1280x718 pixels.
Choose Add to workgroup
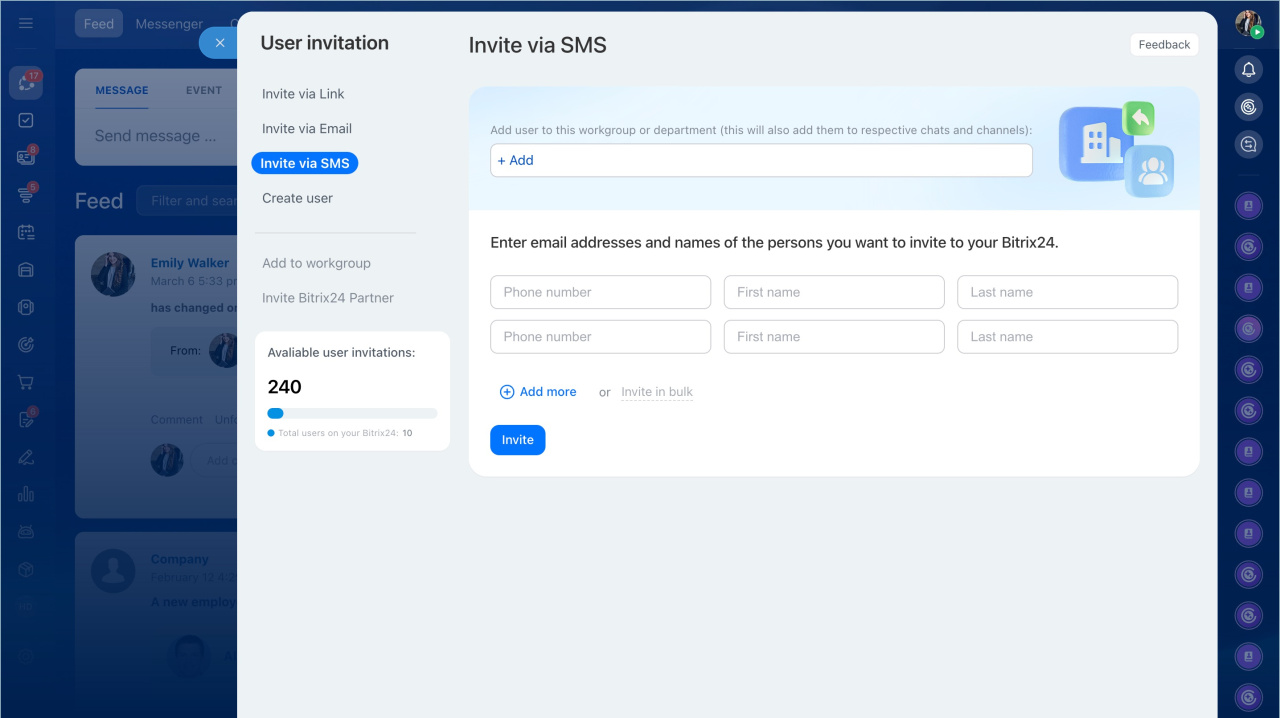point(316,263)
